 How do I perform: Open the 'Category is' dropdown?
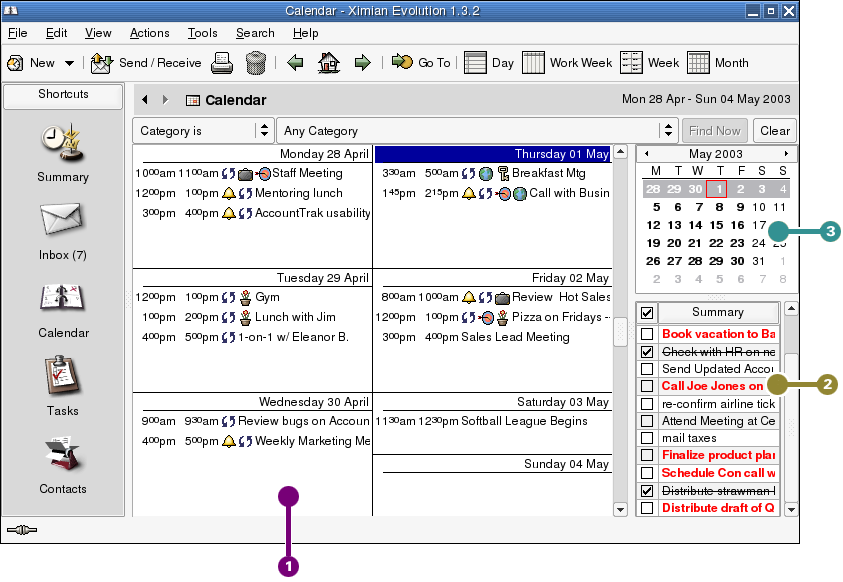203,131
